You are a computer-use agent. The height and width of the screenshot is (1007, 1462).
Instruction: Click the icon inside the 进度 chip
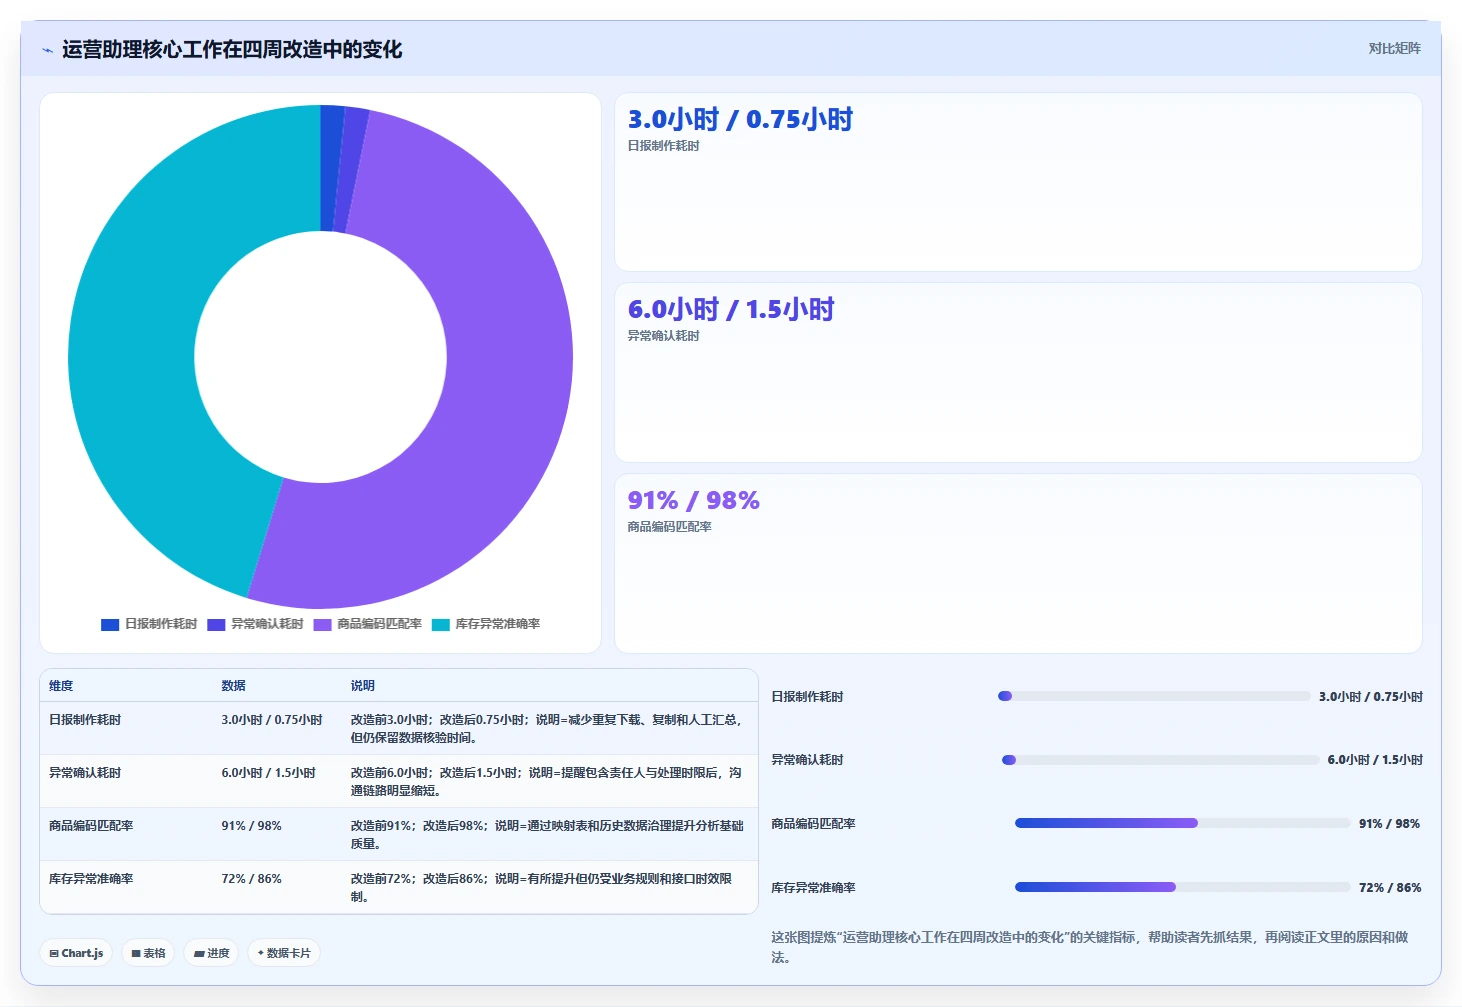tap(199, 954)
